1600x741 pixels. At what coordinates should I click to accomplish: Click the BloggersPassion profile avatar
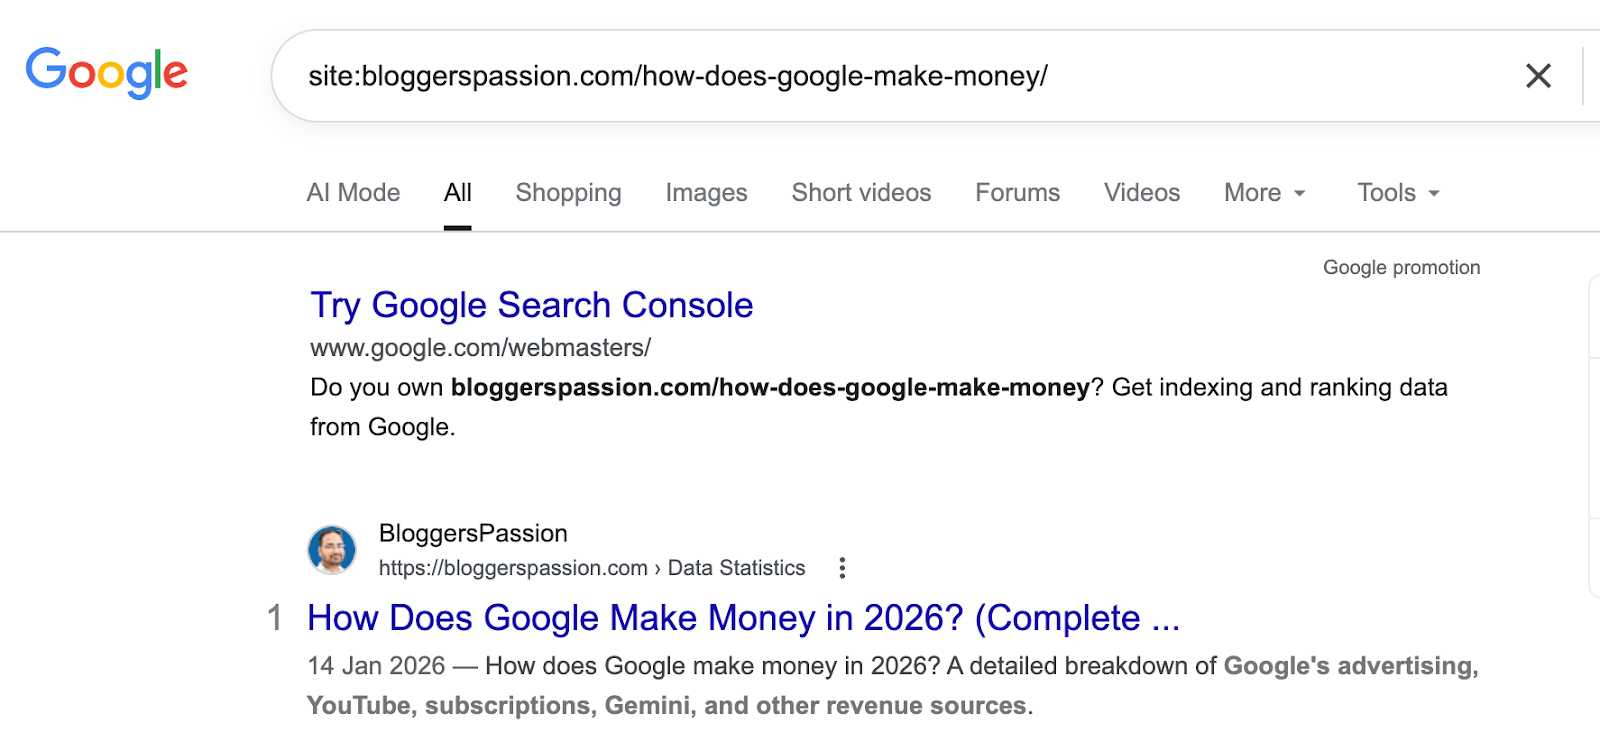coord(333,550)
